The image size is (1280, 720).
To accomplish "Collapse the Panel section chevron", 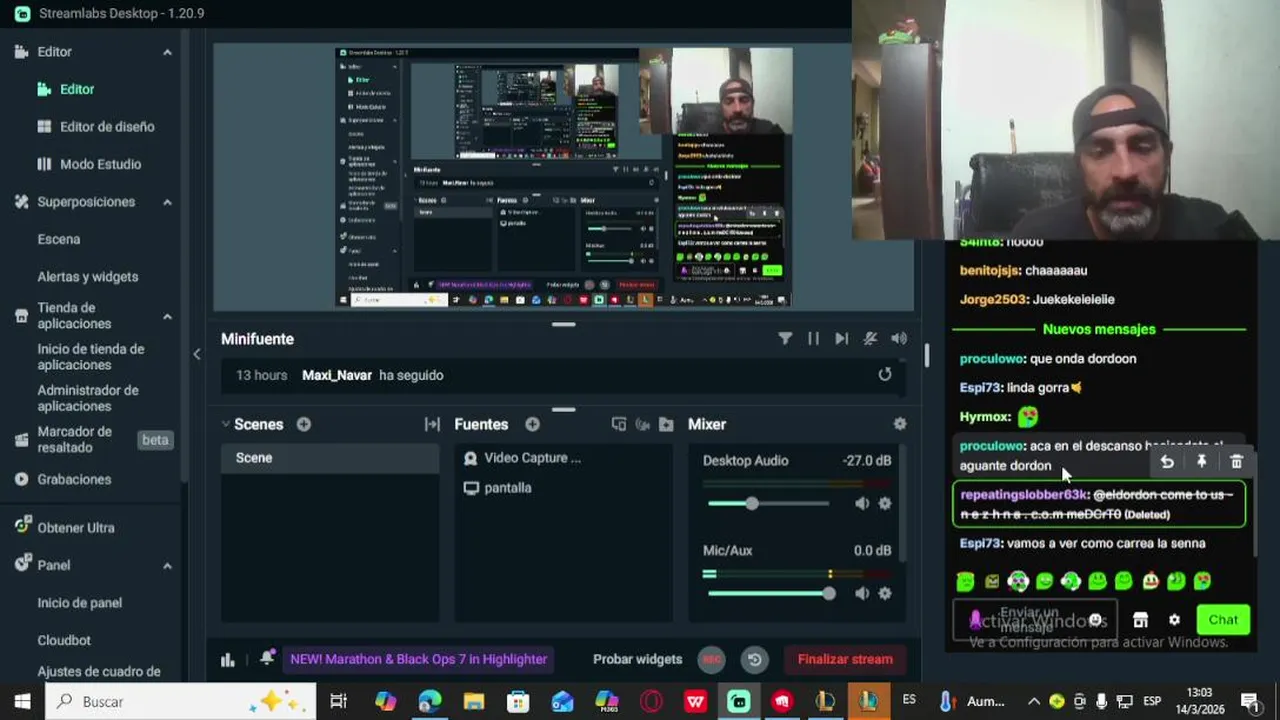I will click(167, 565).
